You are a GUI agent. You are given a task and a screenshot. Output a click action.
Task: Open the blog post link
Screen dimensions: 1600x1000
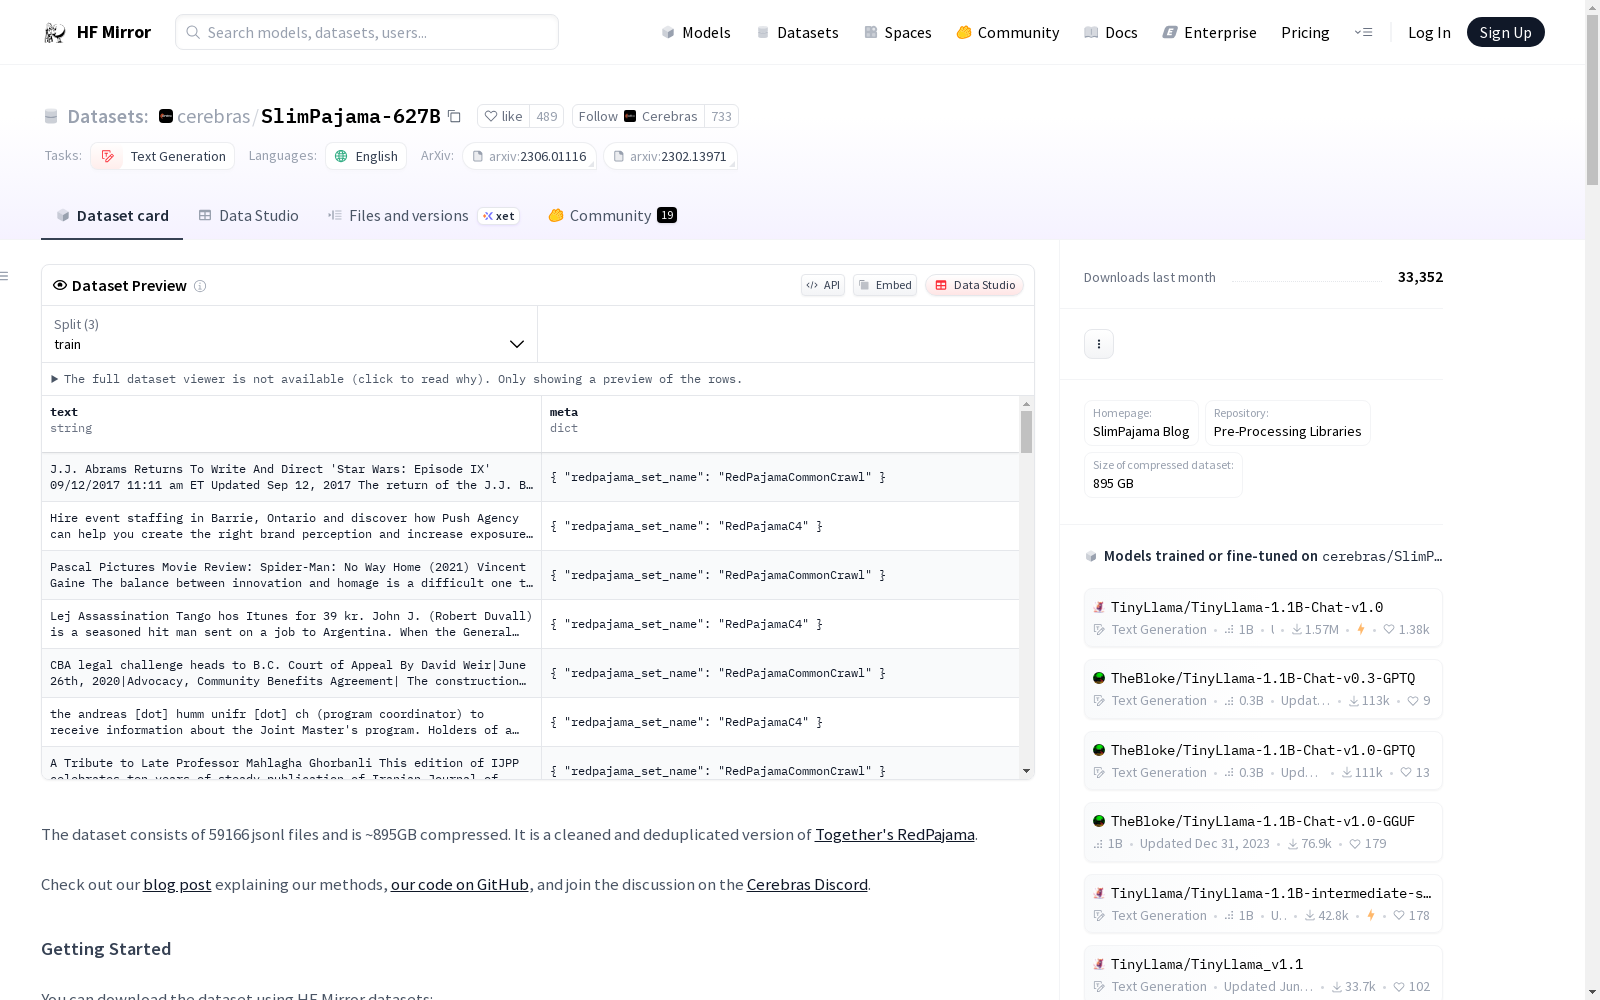tap(177, 885)
